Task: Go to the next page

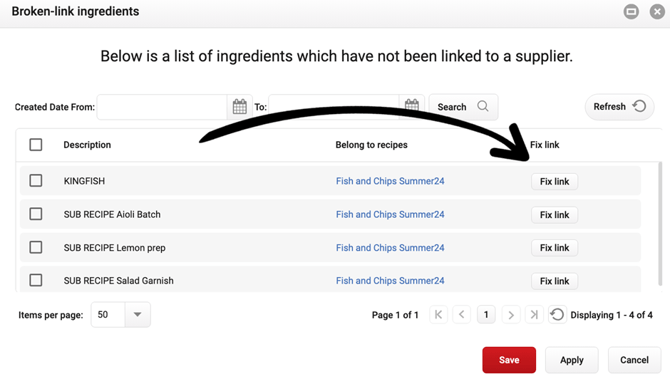Action: pos(511,315)
